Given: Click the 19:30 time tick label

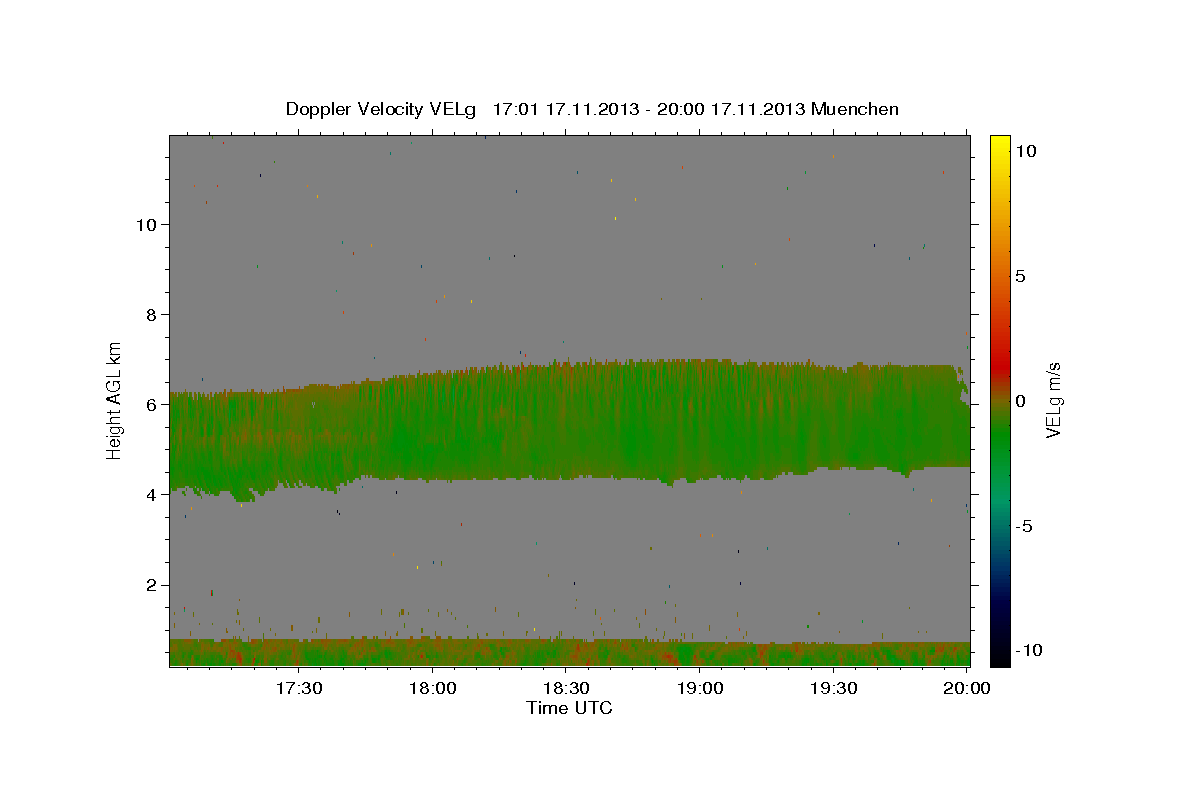Looking at the screenshot, I should 834,688.
